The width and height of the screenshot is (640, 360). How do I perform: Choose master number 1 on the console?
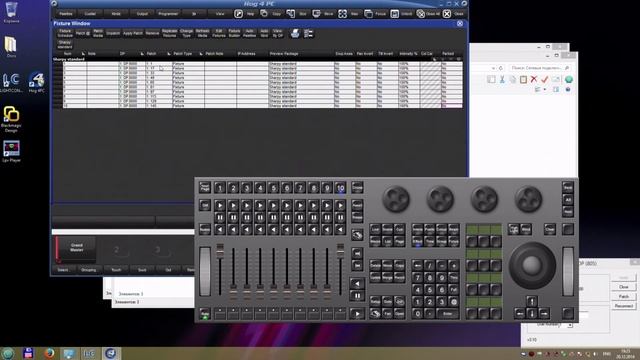pos(220,188)
